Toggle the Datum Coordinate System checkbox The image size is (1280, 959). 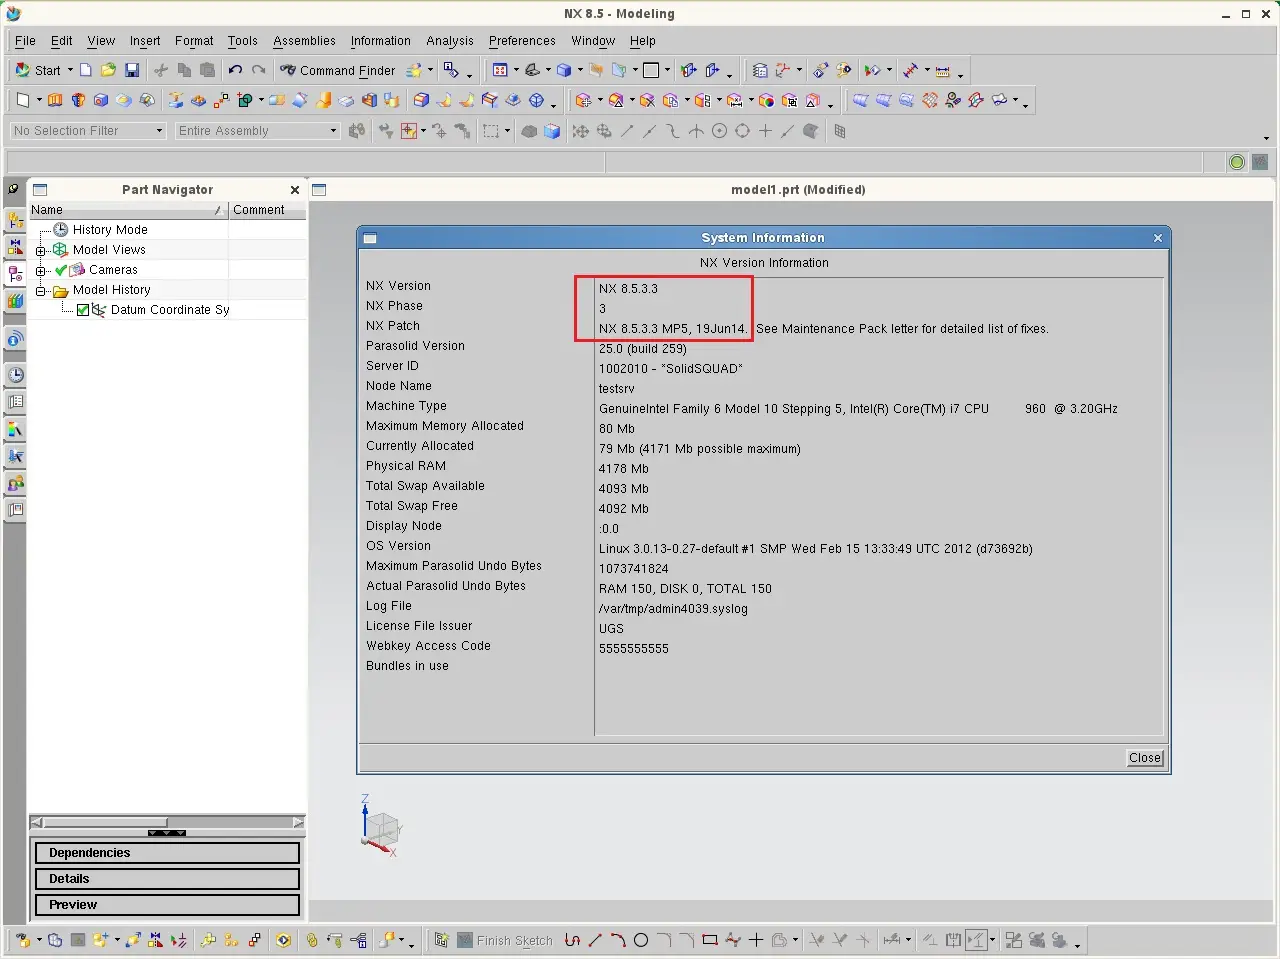(83, 310)
